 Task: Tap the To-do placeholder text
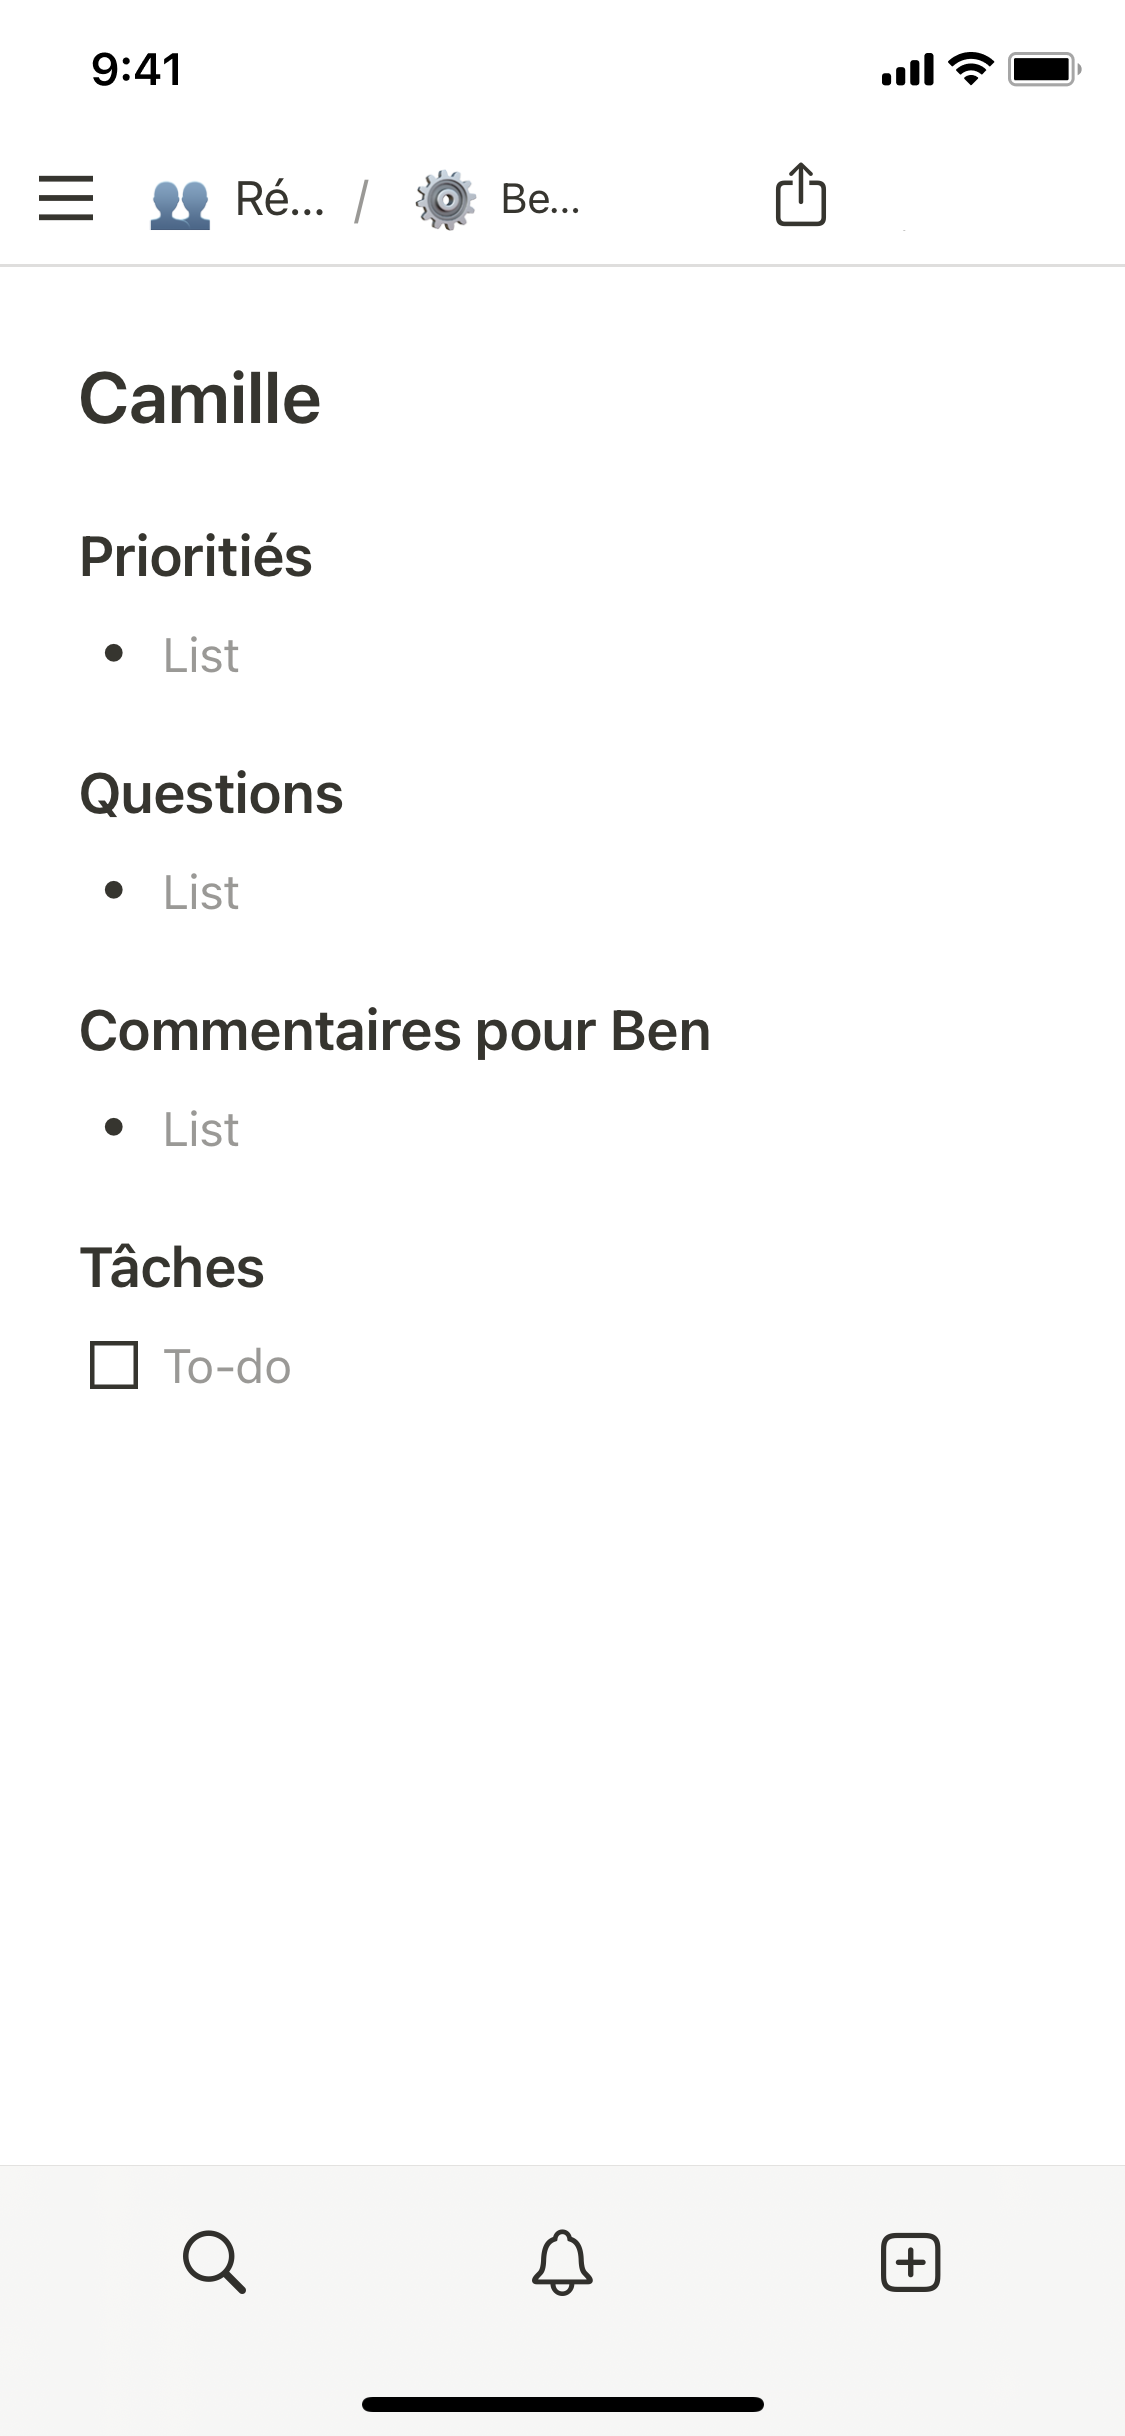[227, 1367]
